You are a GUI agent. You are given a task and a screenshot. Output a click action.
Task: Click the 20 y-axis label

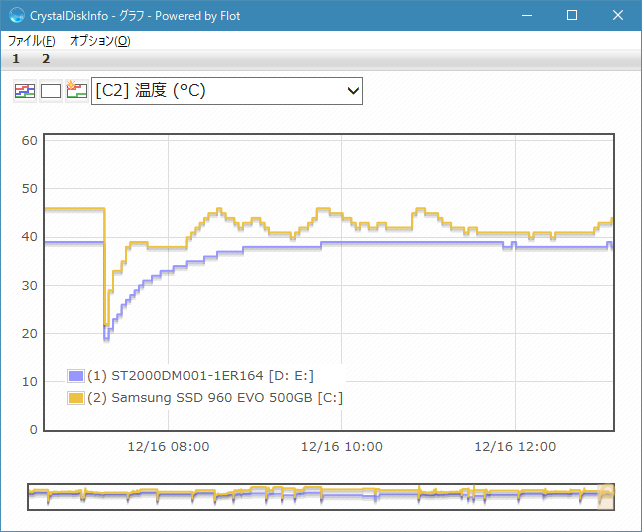pos(29,334)
